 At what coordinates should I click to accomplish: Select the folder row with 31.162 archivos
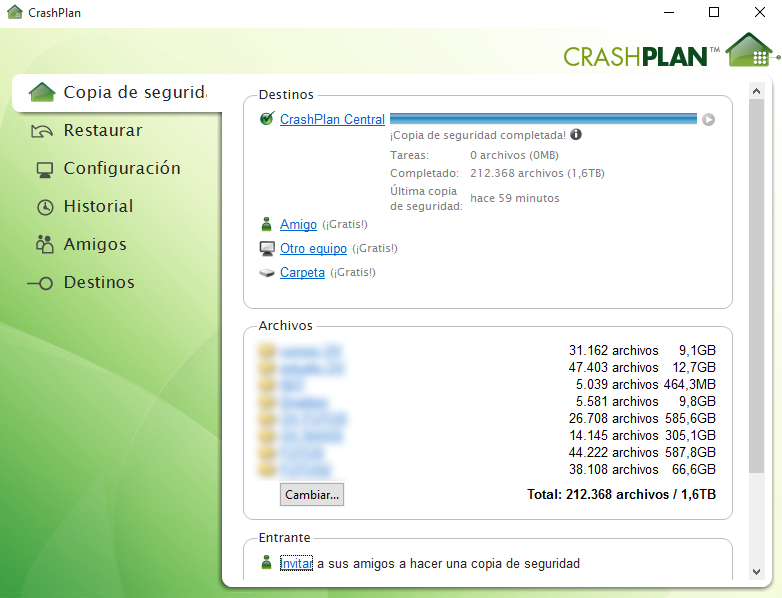[487, 351]
